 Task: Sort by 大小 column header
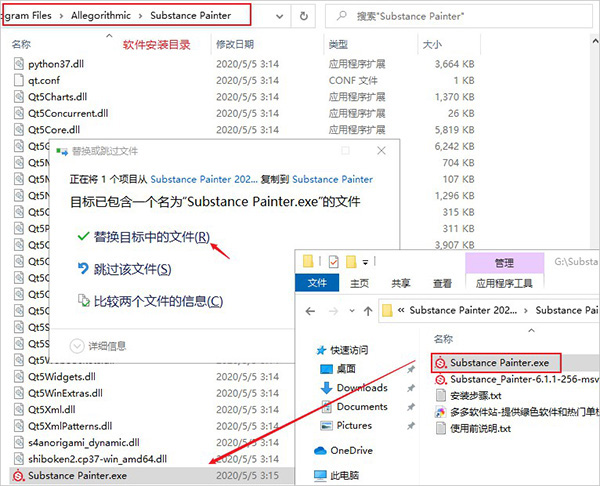(432, 44)
